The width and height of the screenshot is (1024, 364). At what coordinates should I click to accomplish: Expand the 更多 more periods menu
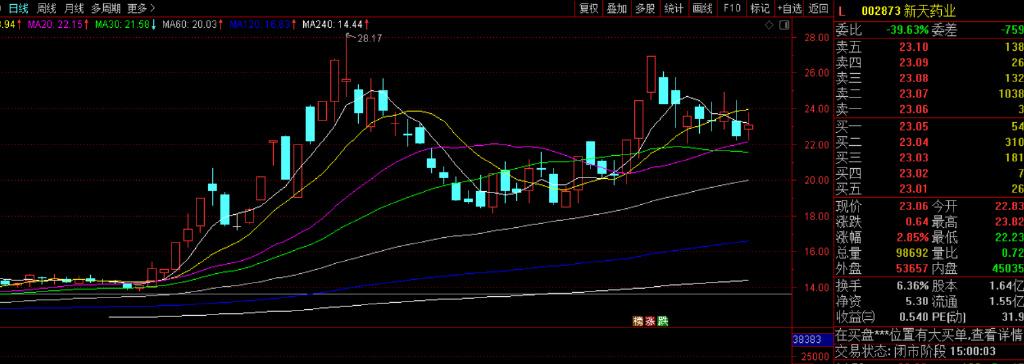141,8
